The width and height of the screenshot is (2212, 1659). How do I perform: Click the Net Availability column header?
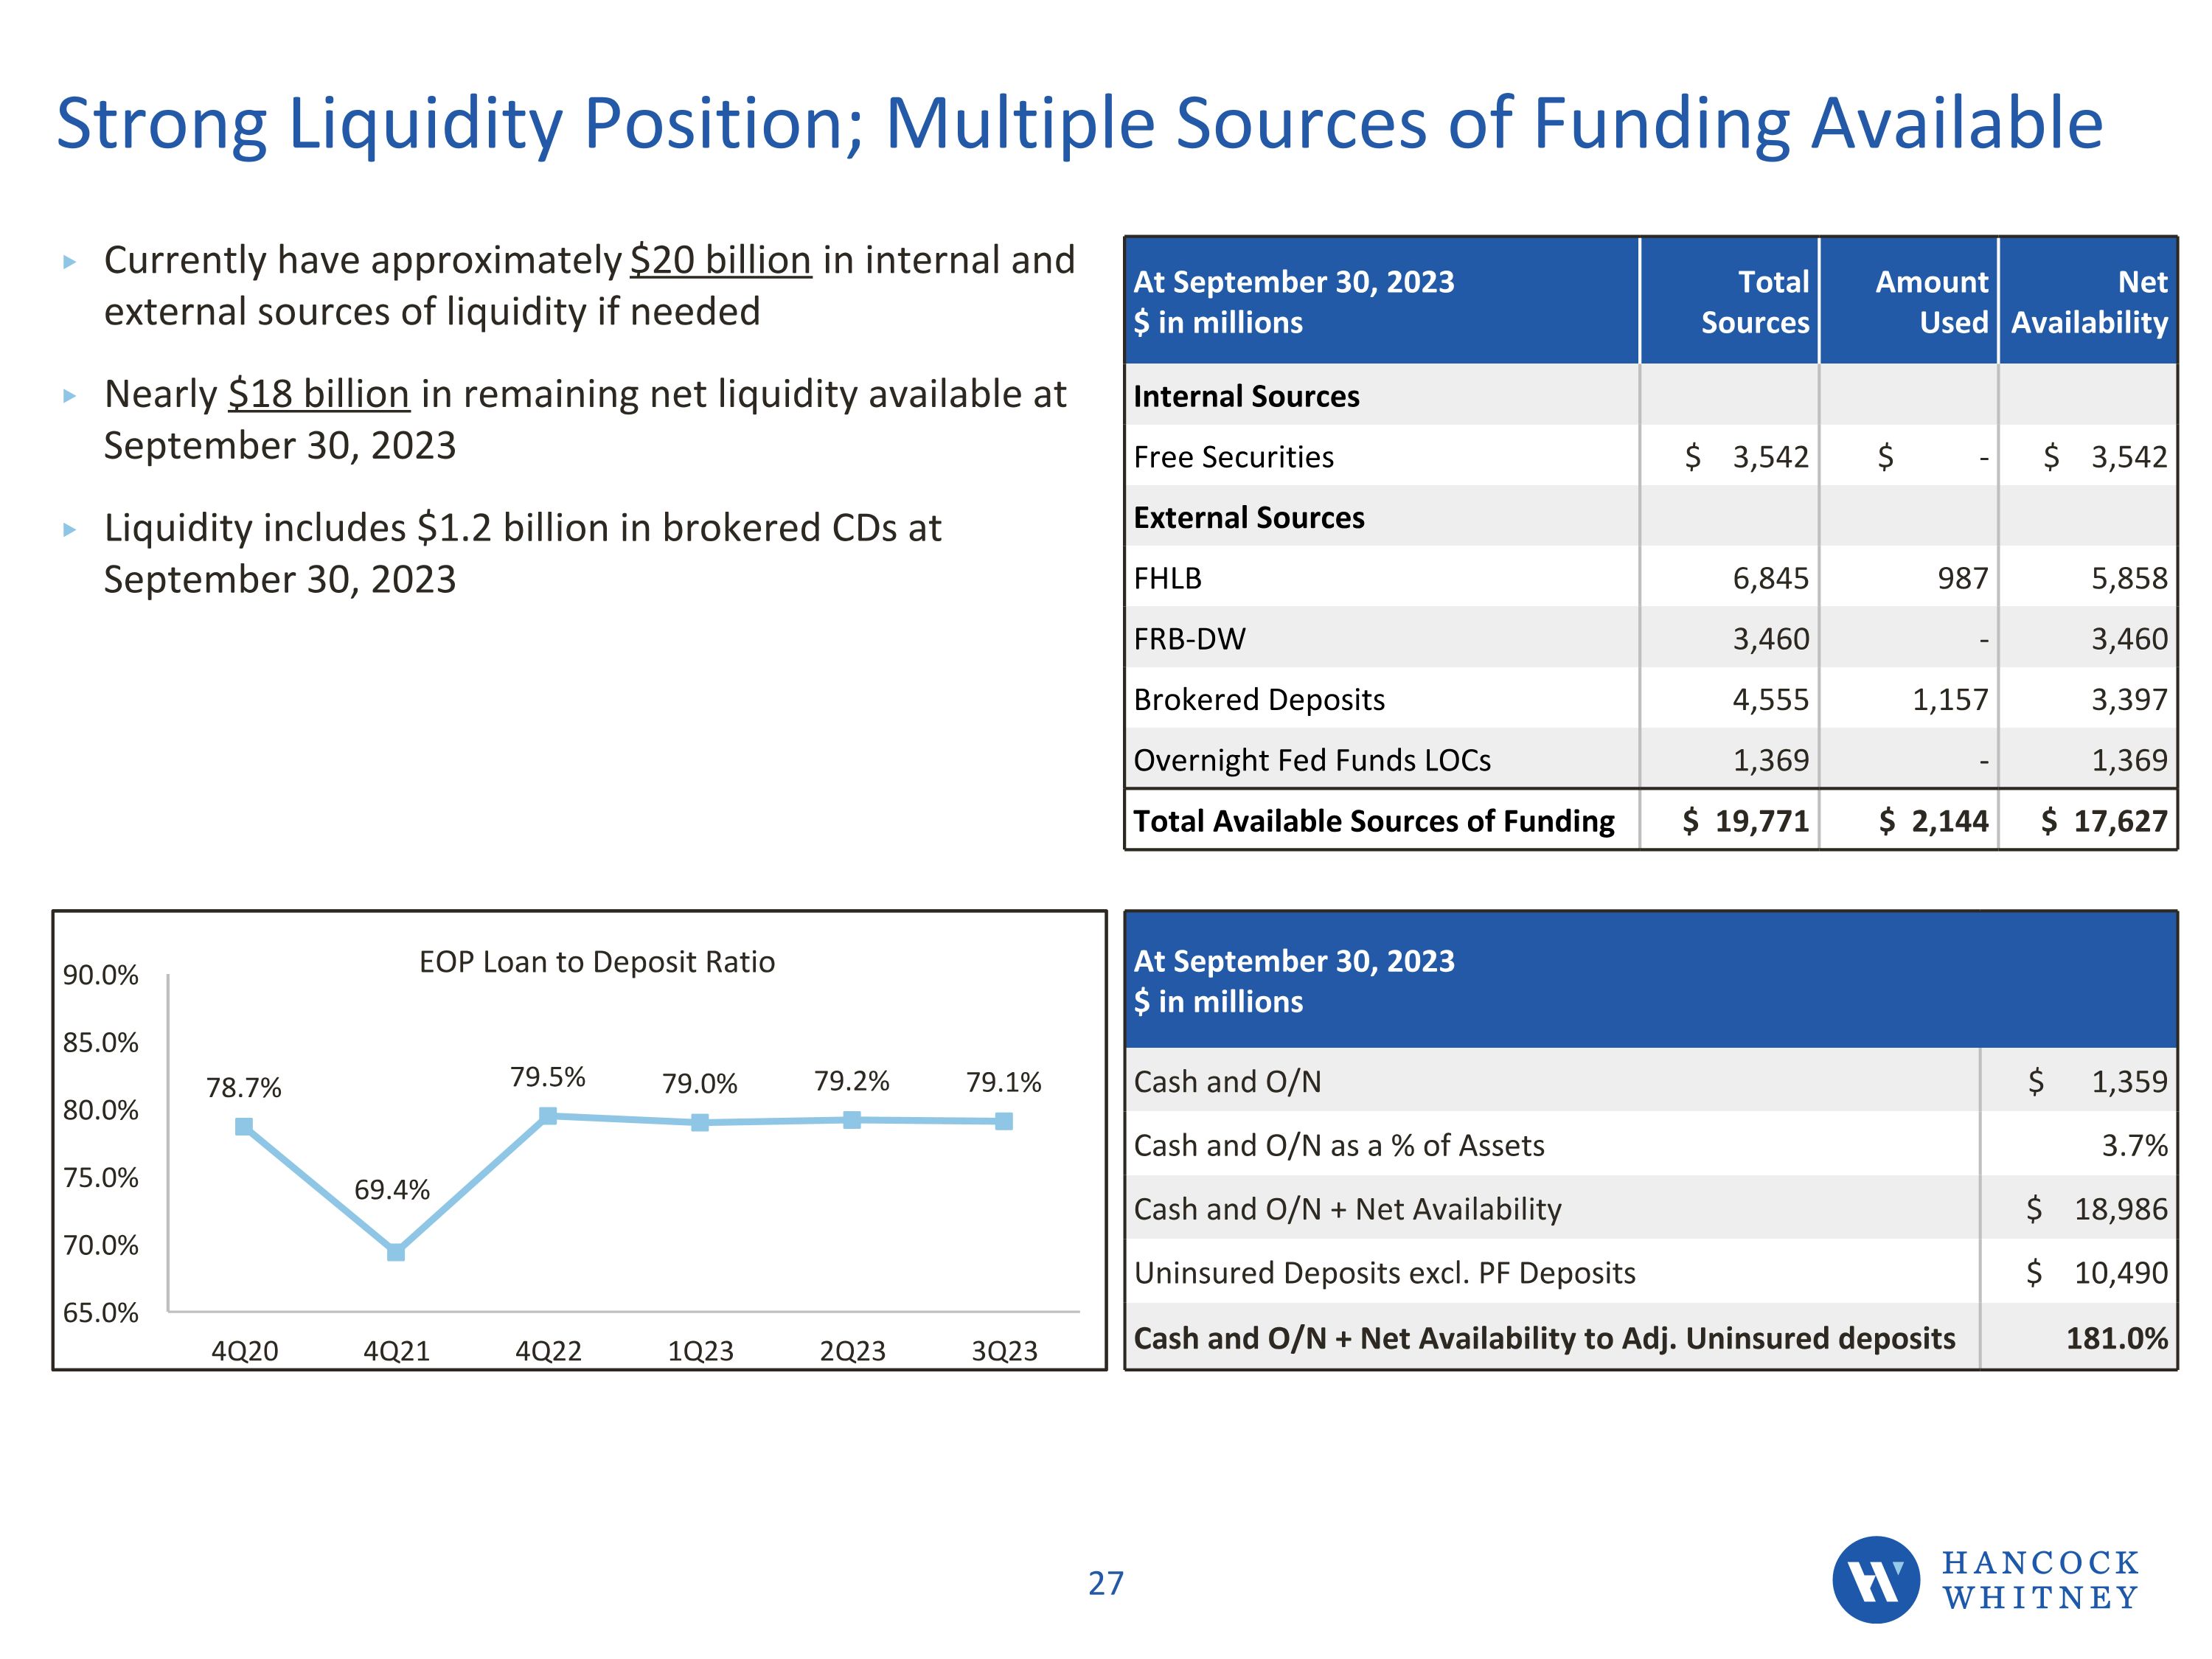[x=2089, y=302]
